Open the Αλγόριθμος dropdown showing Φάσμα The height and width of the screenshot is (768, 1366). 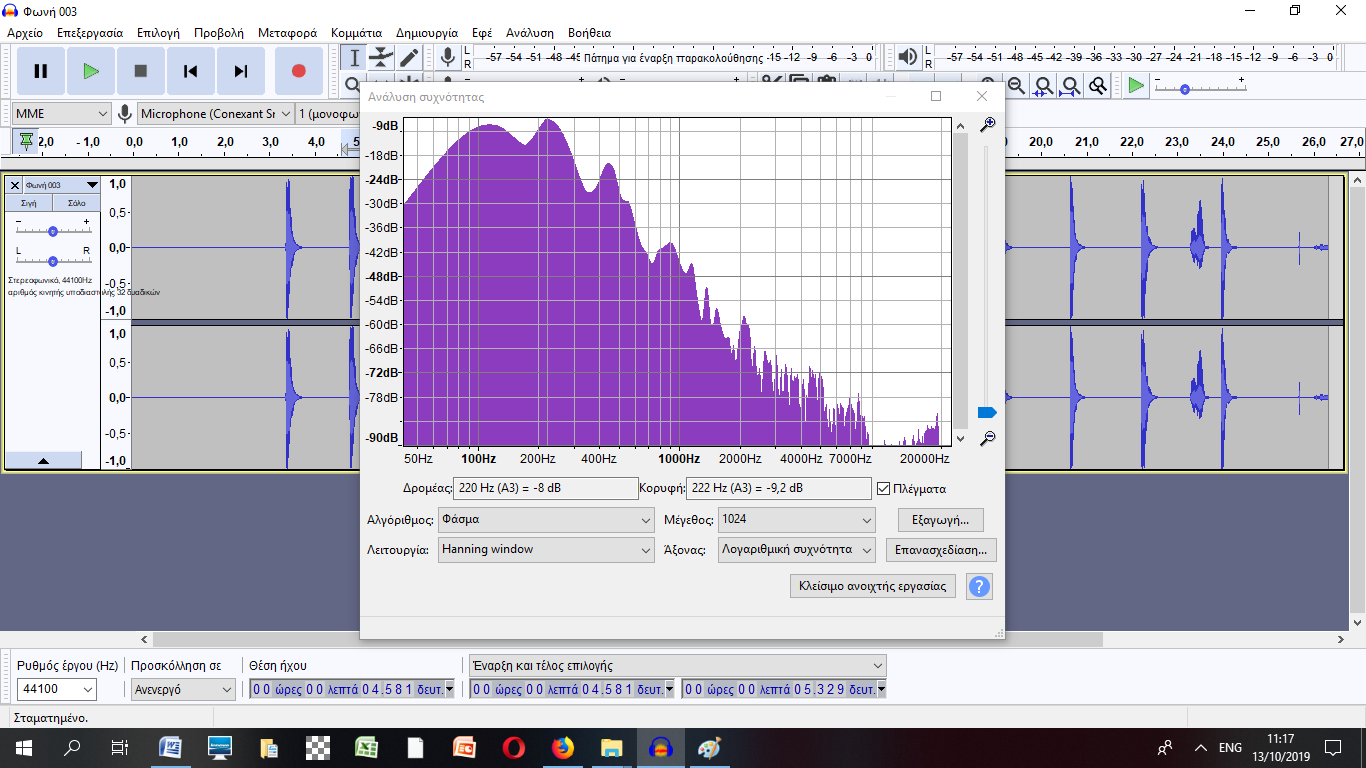click(547, 520)
